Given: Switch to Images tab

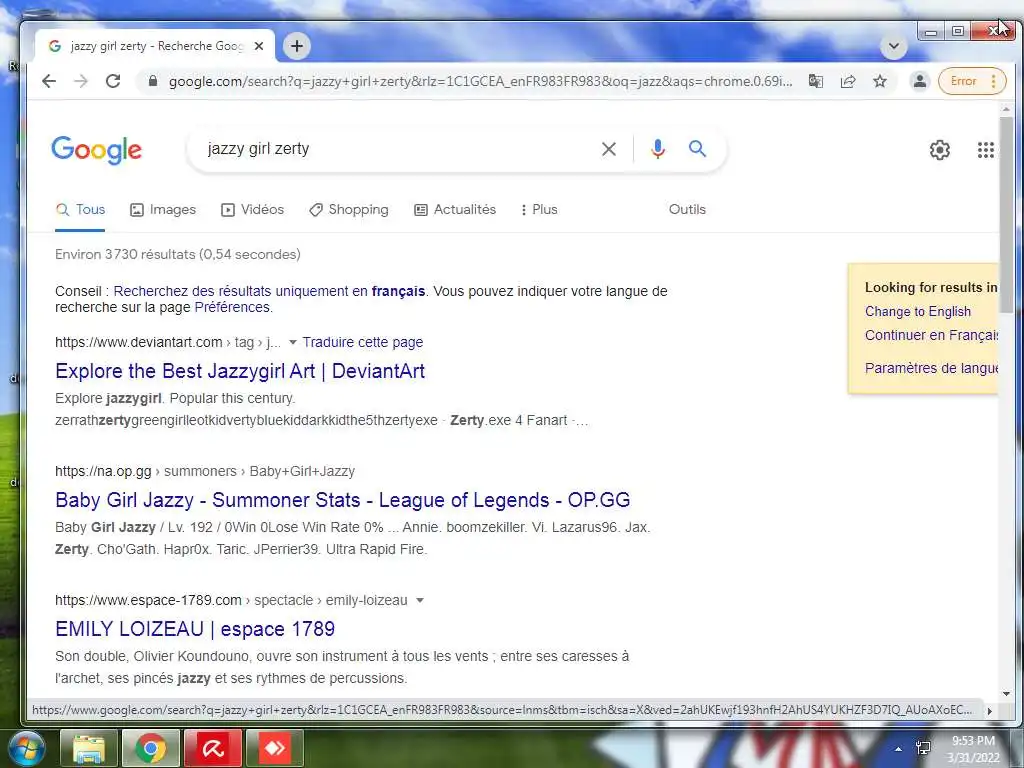Looking at the screenshot, I should pyautogui.click(x=163, y=210).
